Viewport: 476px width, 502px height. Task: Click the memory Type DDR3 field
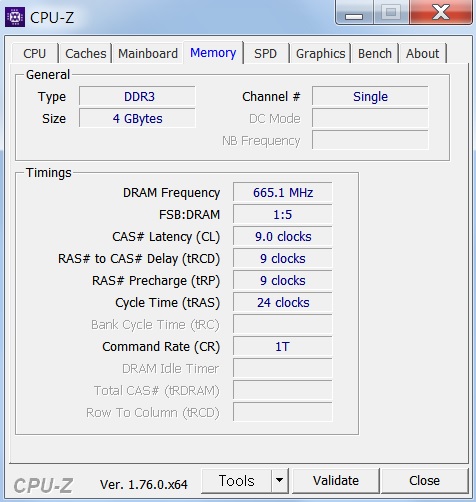137,96
